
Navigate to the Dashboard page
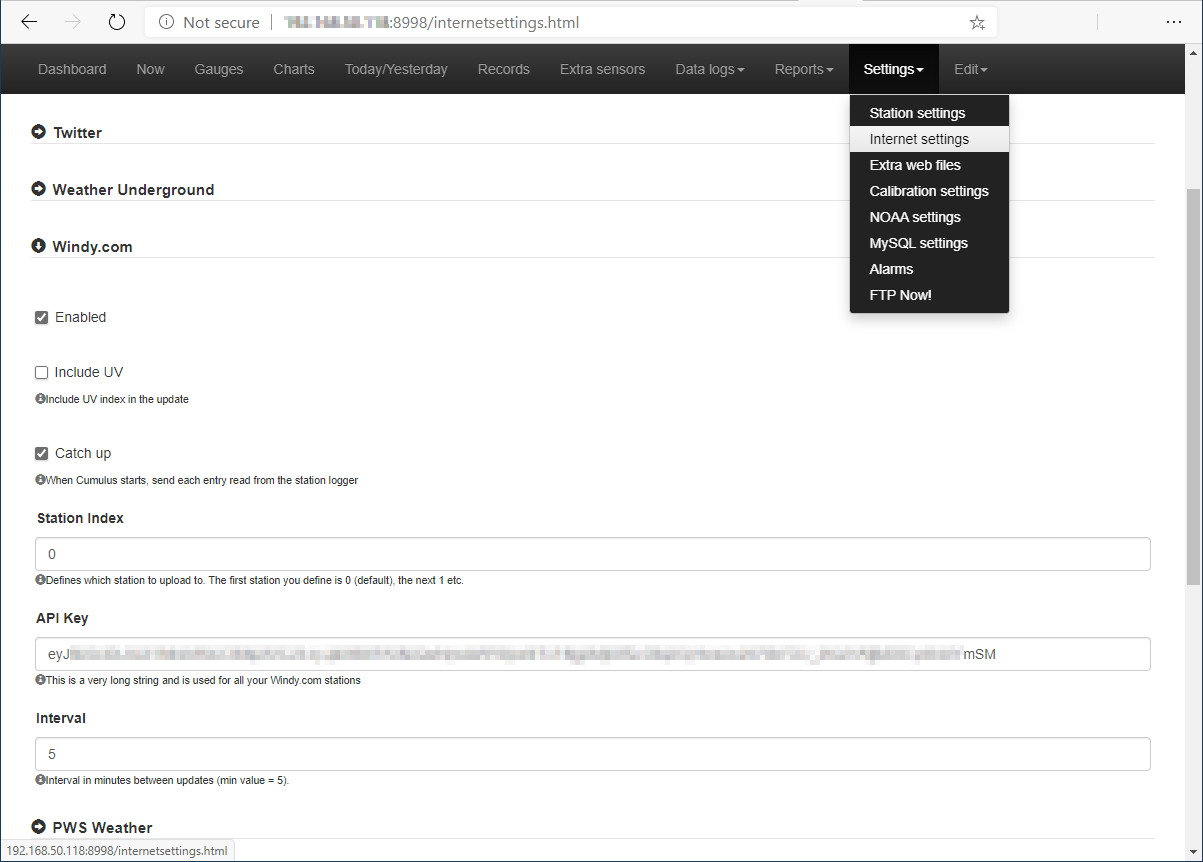(72, 68)
